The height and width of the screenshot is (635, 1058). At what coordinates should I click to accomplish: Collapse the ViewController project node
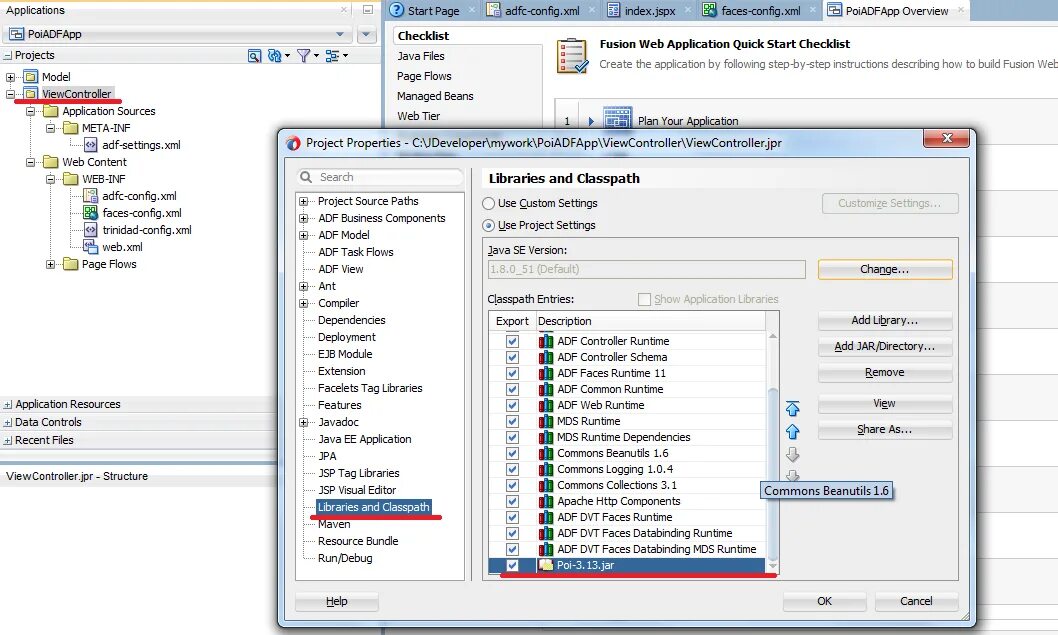(11, 94)
